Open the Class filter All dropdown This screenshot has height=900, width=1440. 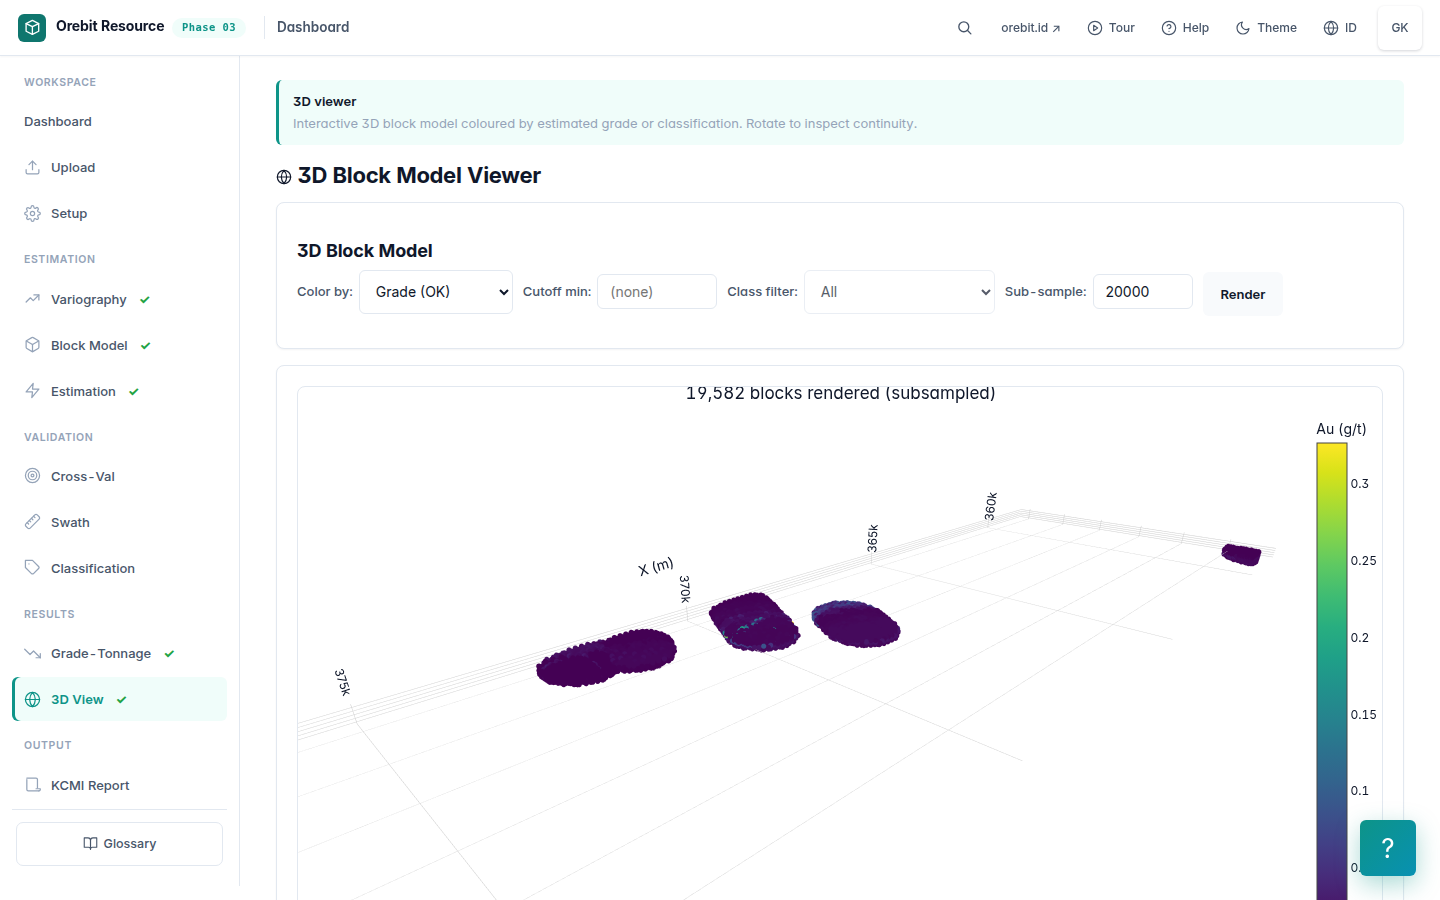click(899, 292)
